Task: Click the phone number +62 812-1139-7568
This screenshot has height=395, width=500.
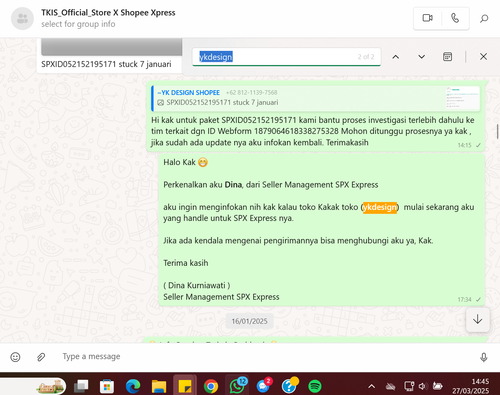Action: point(252,92)
